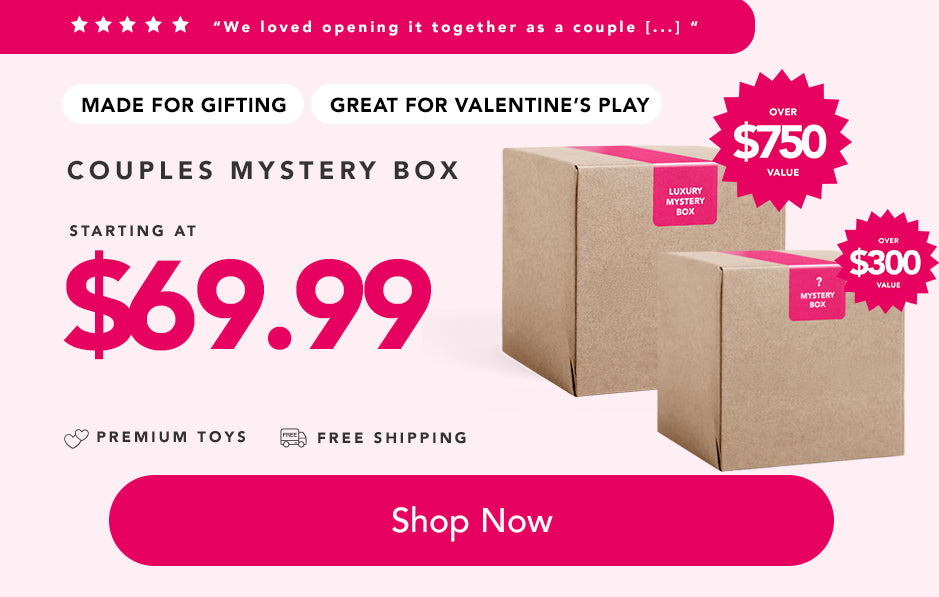Click the Luxury Mystery Box pink label
Image resolution: width=939 pixels, height=597 pixels.
tap(685, 196)
